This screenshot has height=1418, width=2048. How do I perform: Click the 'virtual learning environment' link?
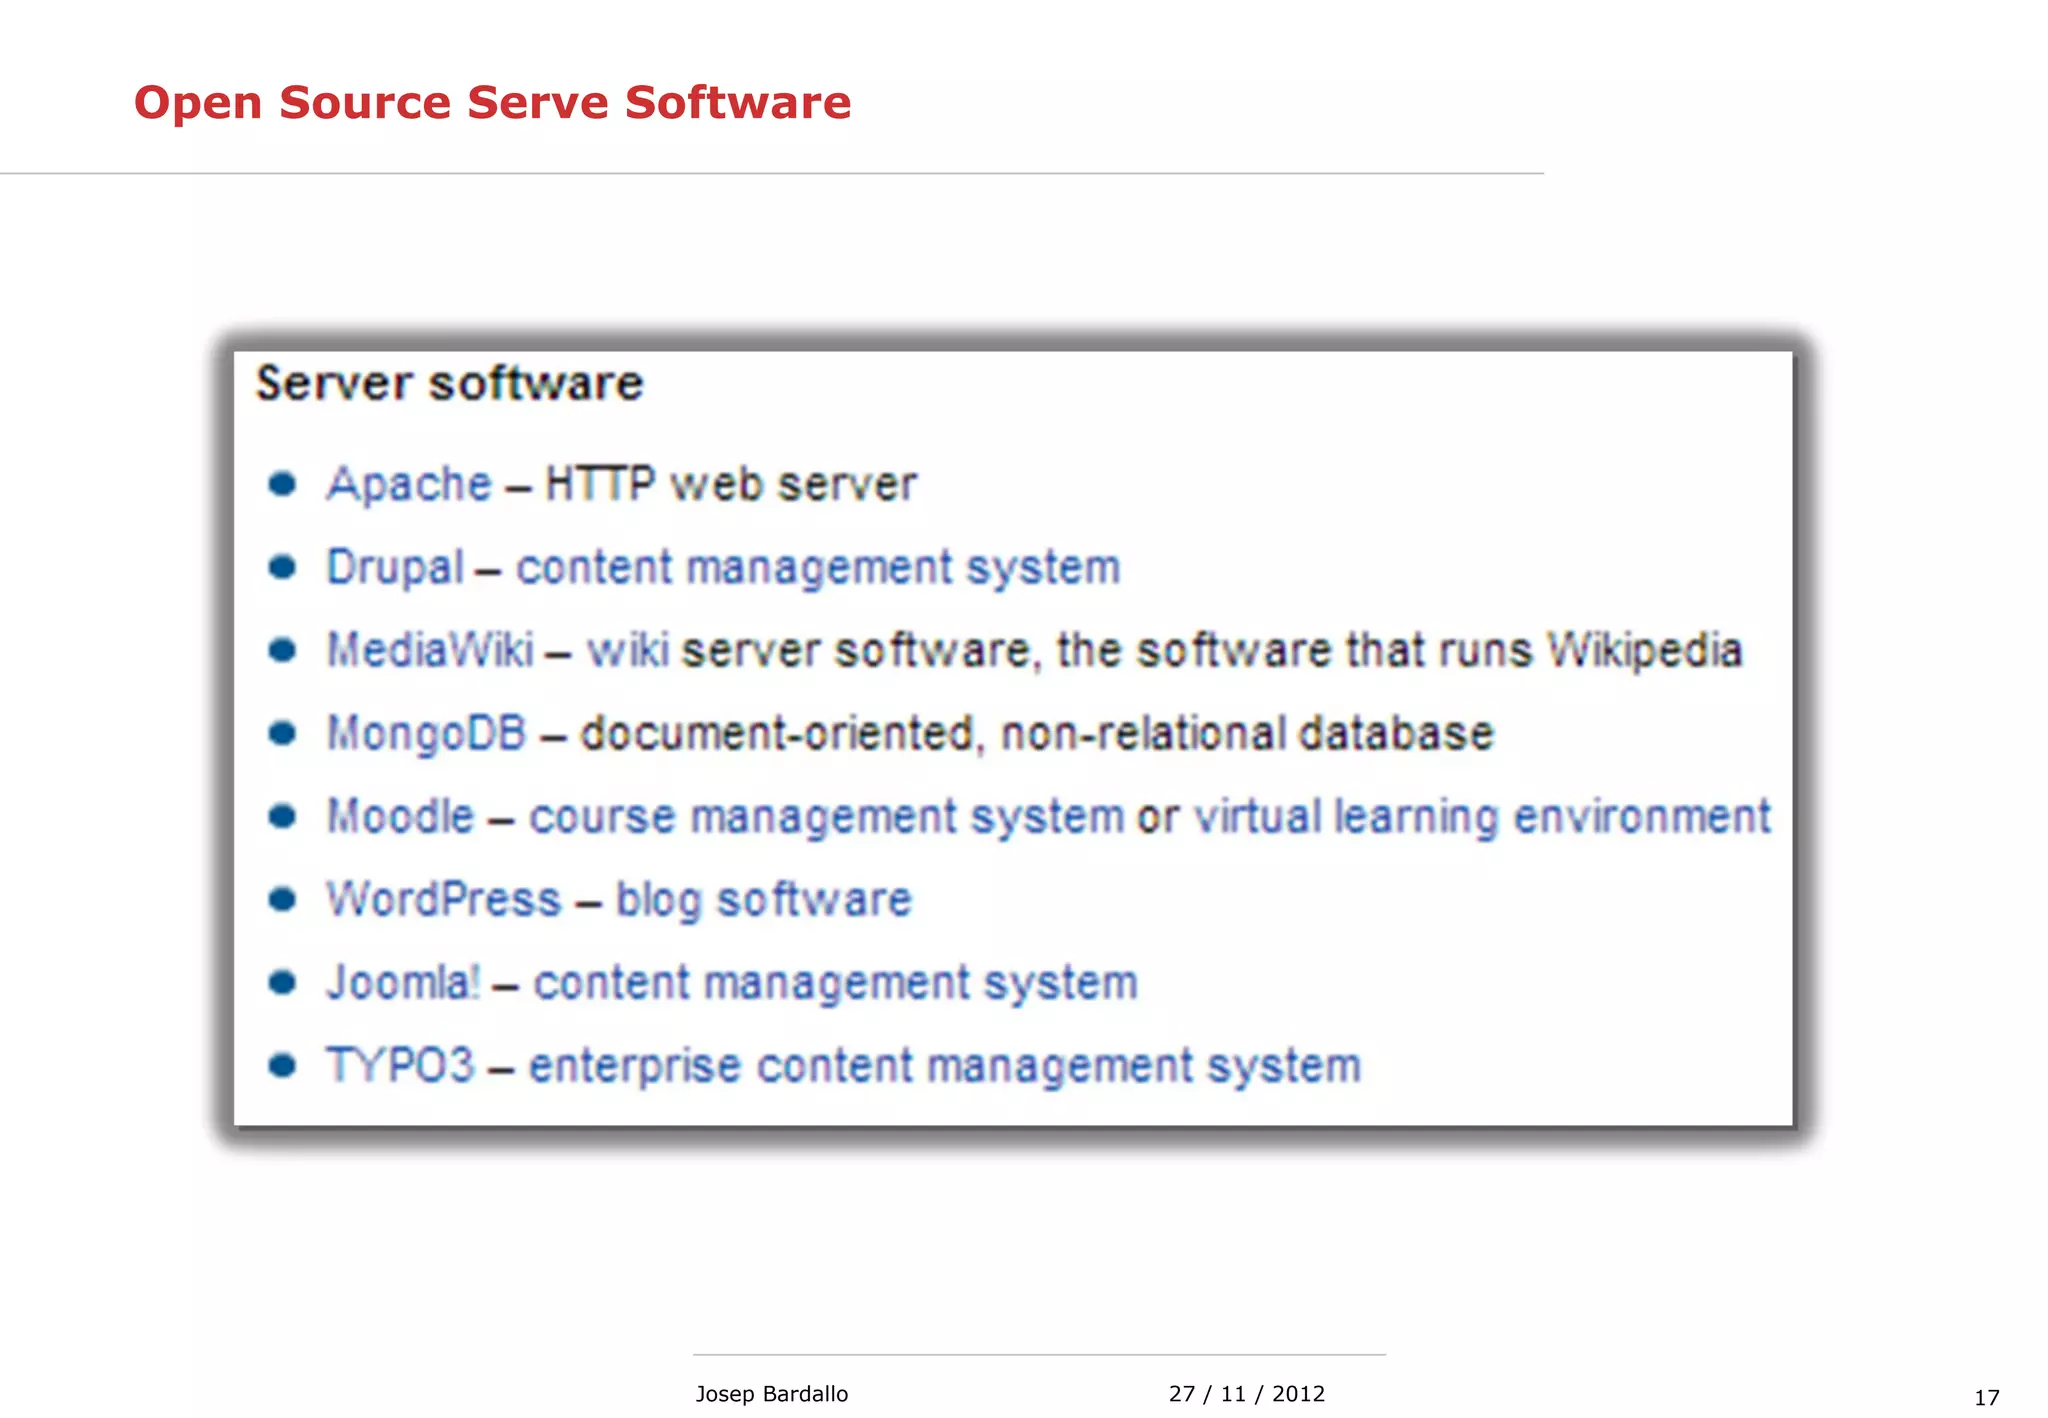1483,817
